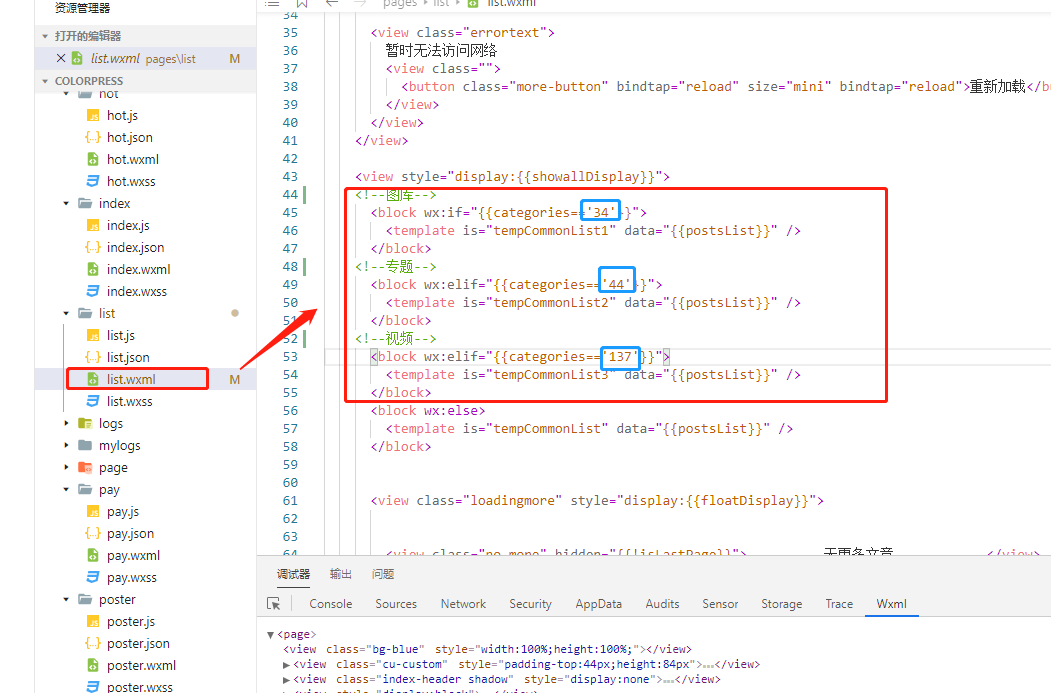Open the AppData tab

click(x=599, y=604)
